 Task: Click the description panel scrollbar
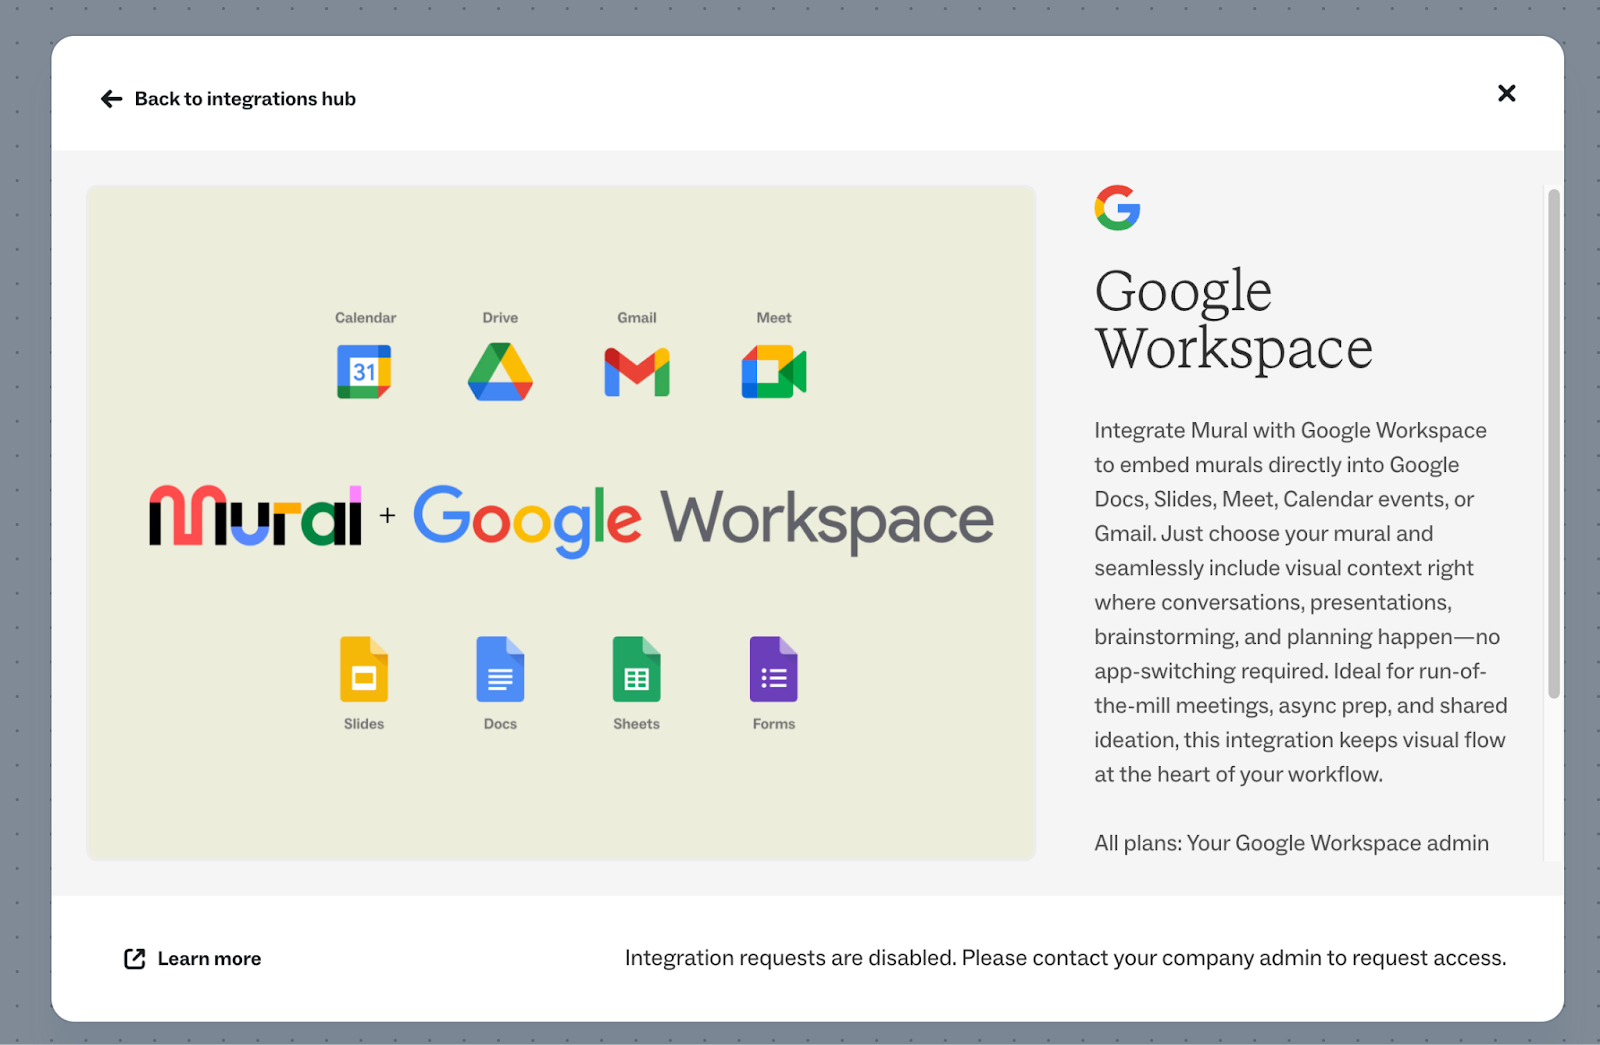tap(1554, 443)
